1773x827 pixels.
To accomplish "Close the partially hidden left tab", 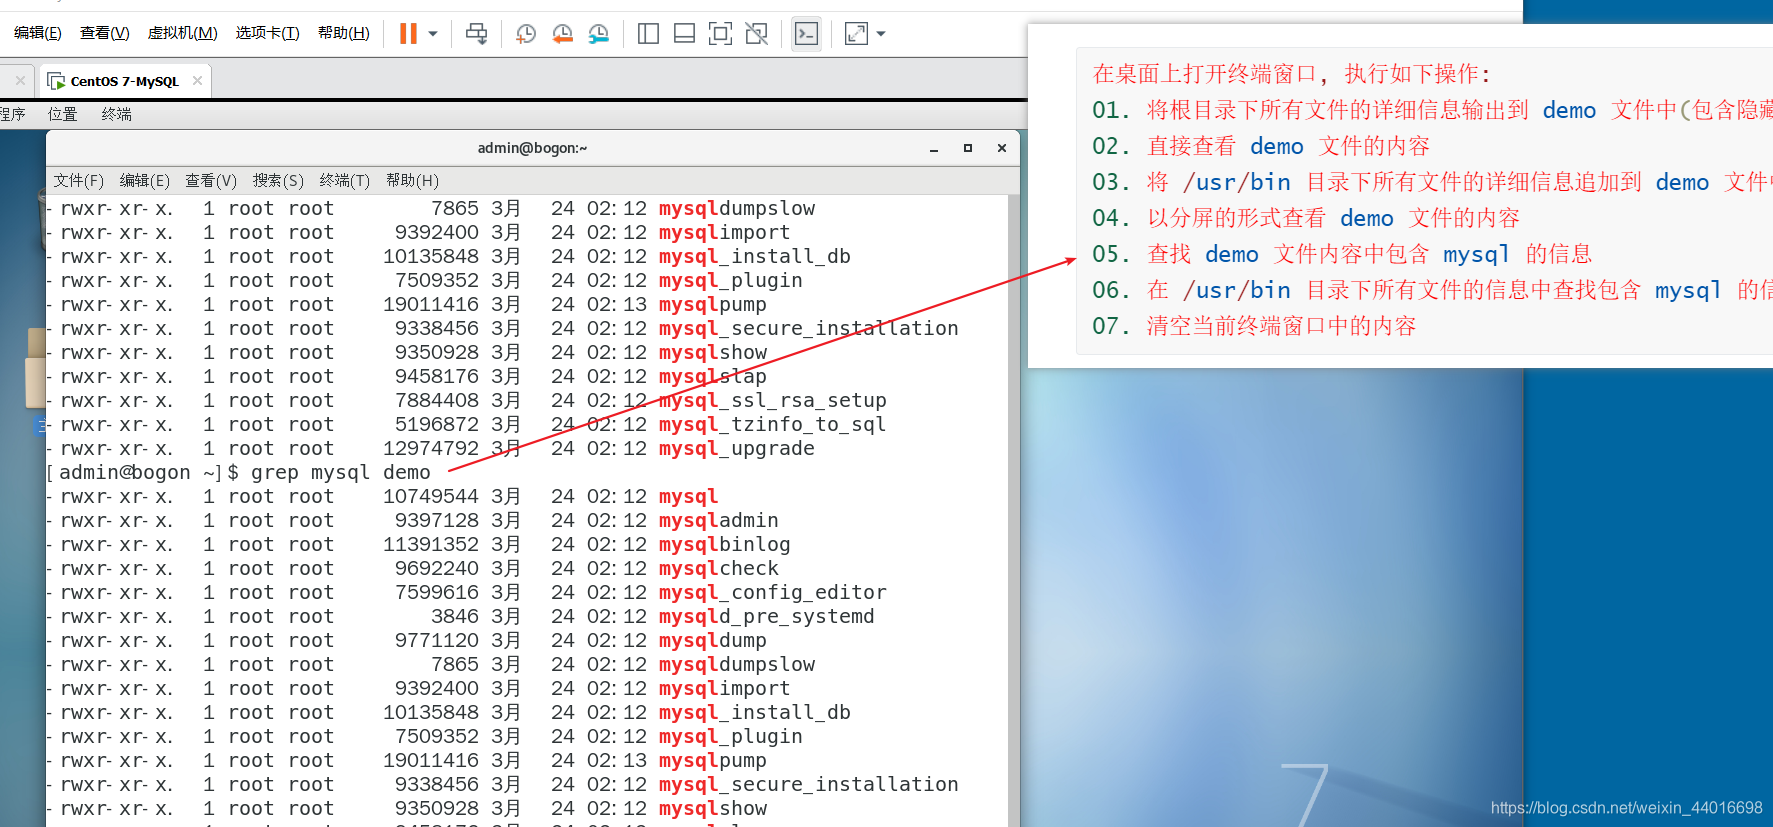I will (x=20, y=81).
